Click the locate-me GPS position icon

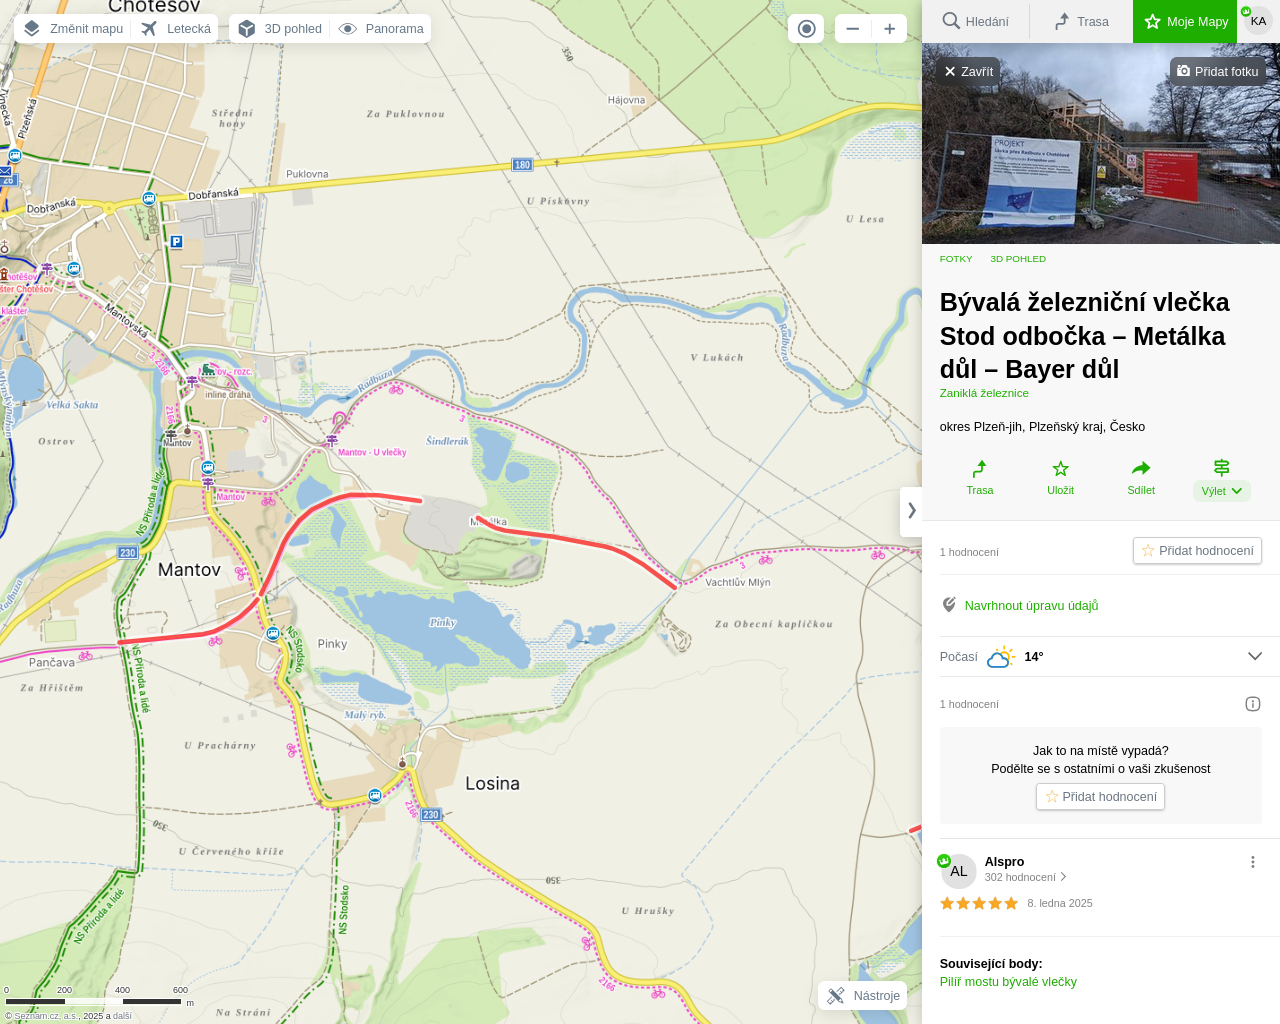click(x=806, y=29)
